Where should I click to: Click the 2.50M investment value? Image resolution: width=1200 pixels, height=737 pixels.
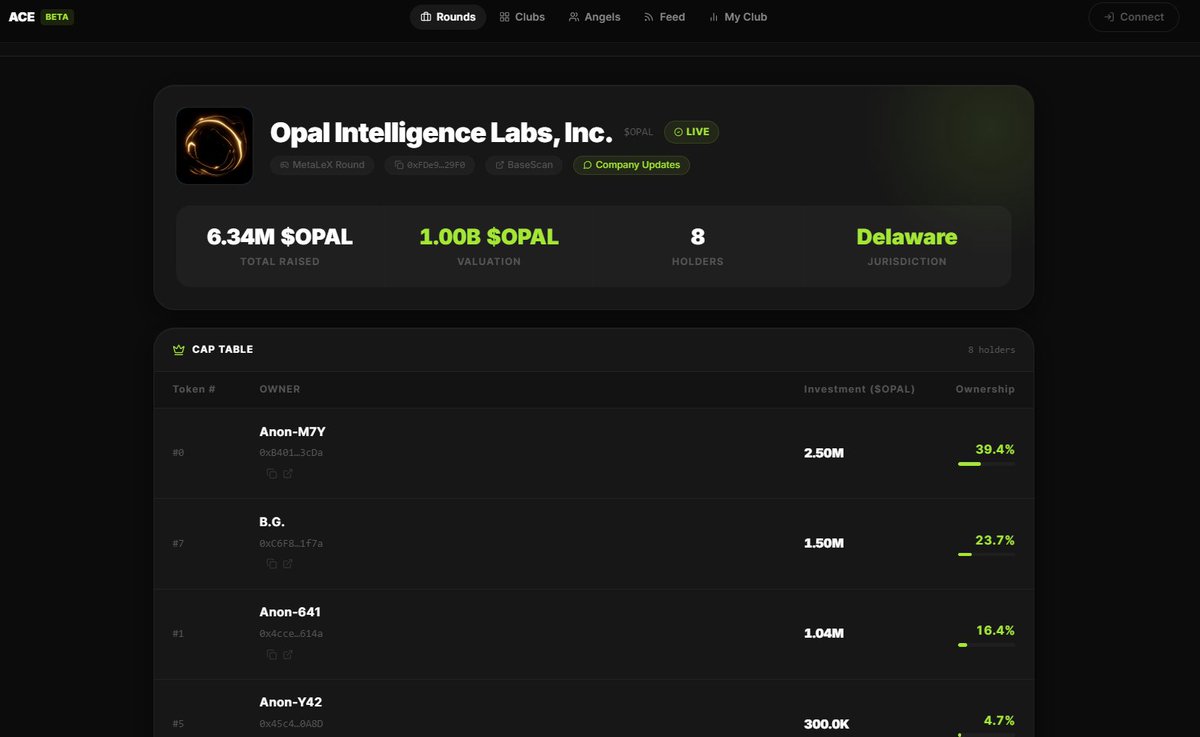pos(824,453)
